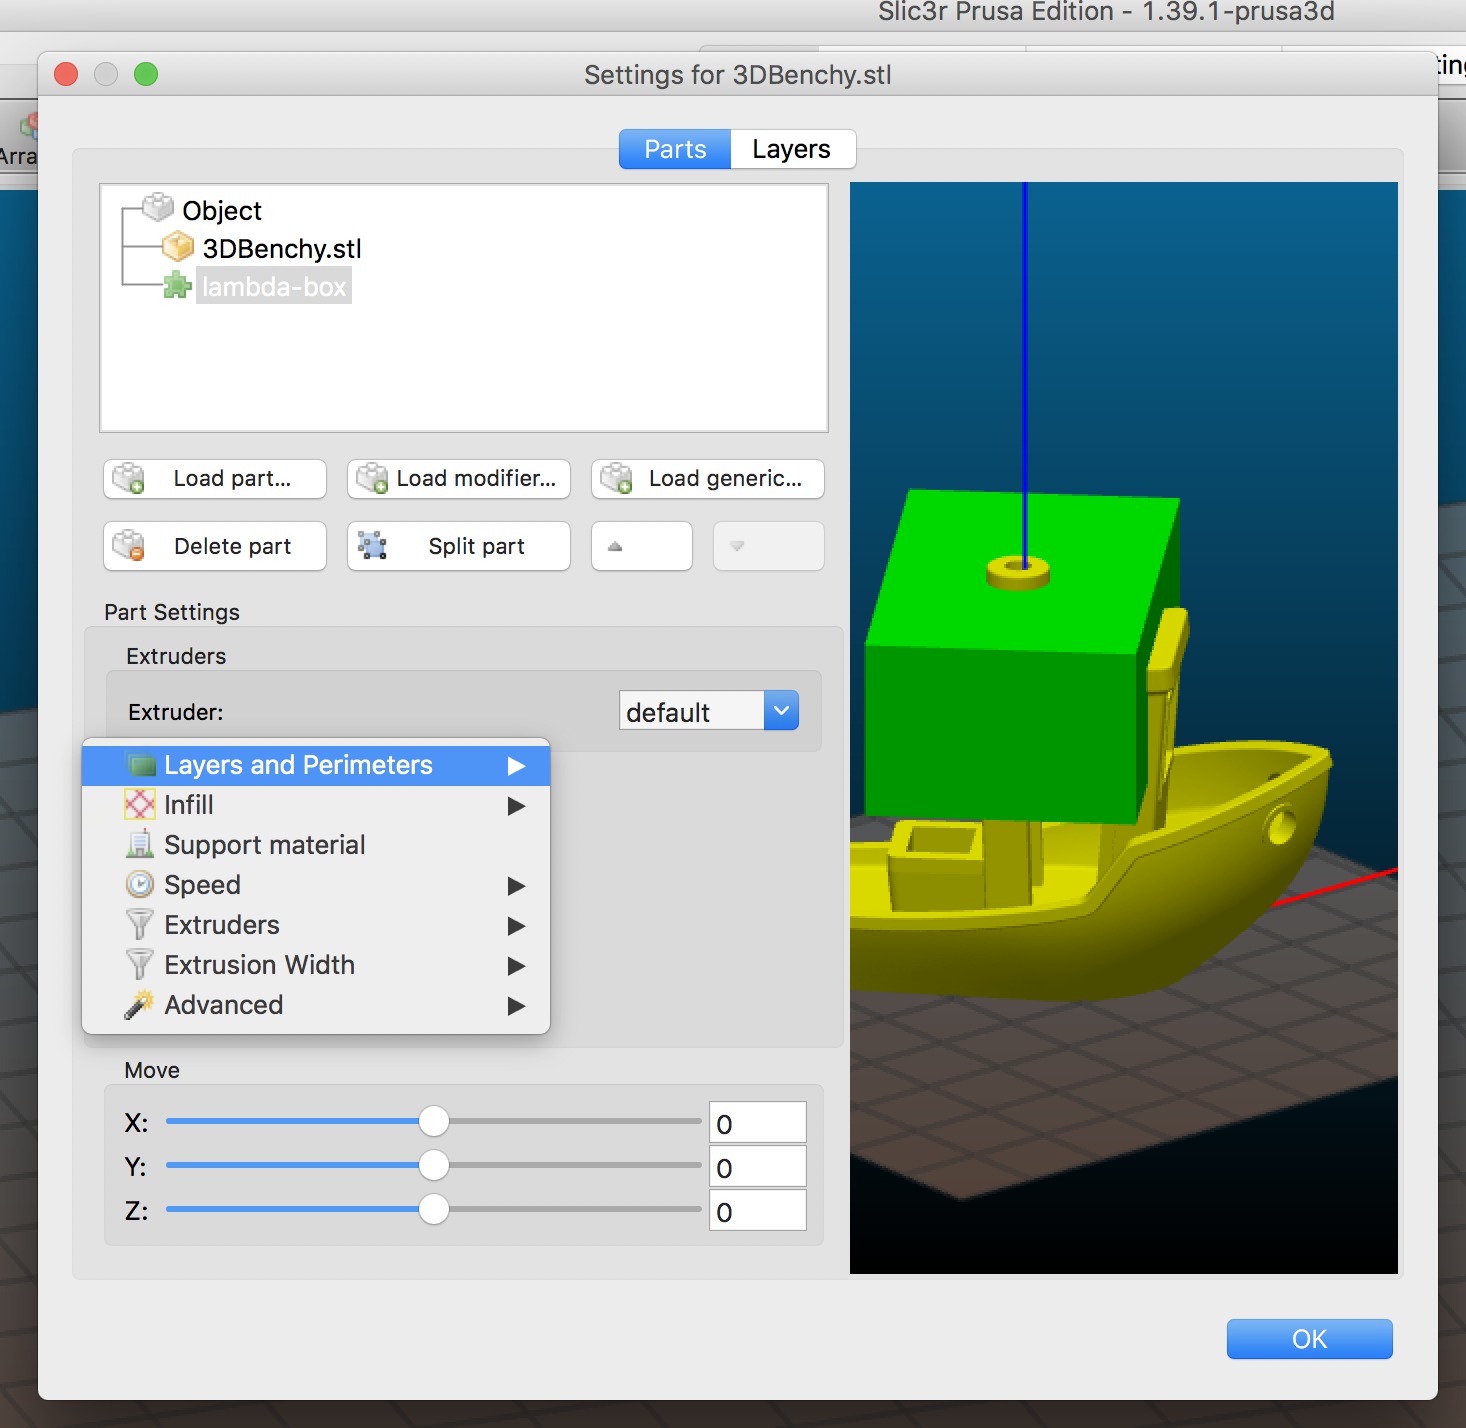
Task: Choose Advanced from the settings menu
Action: tap(316, 1005)
